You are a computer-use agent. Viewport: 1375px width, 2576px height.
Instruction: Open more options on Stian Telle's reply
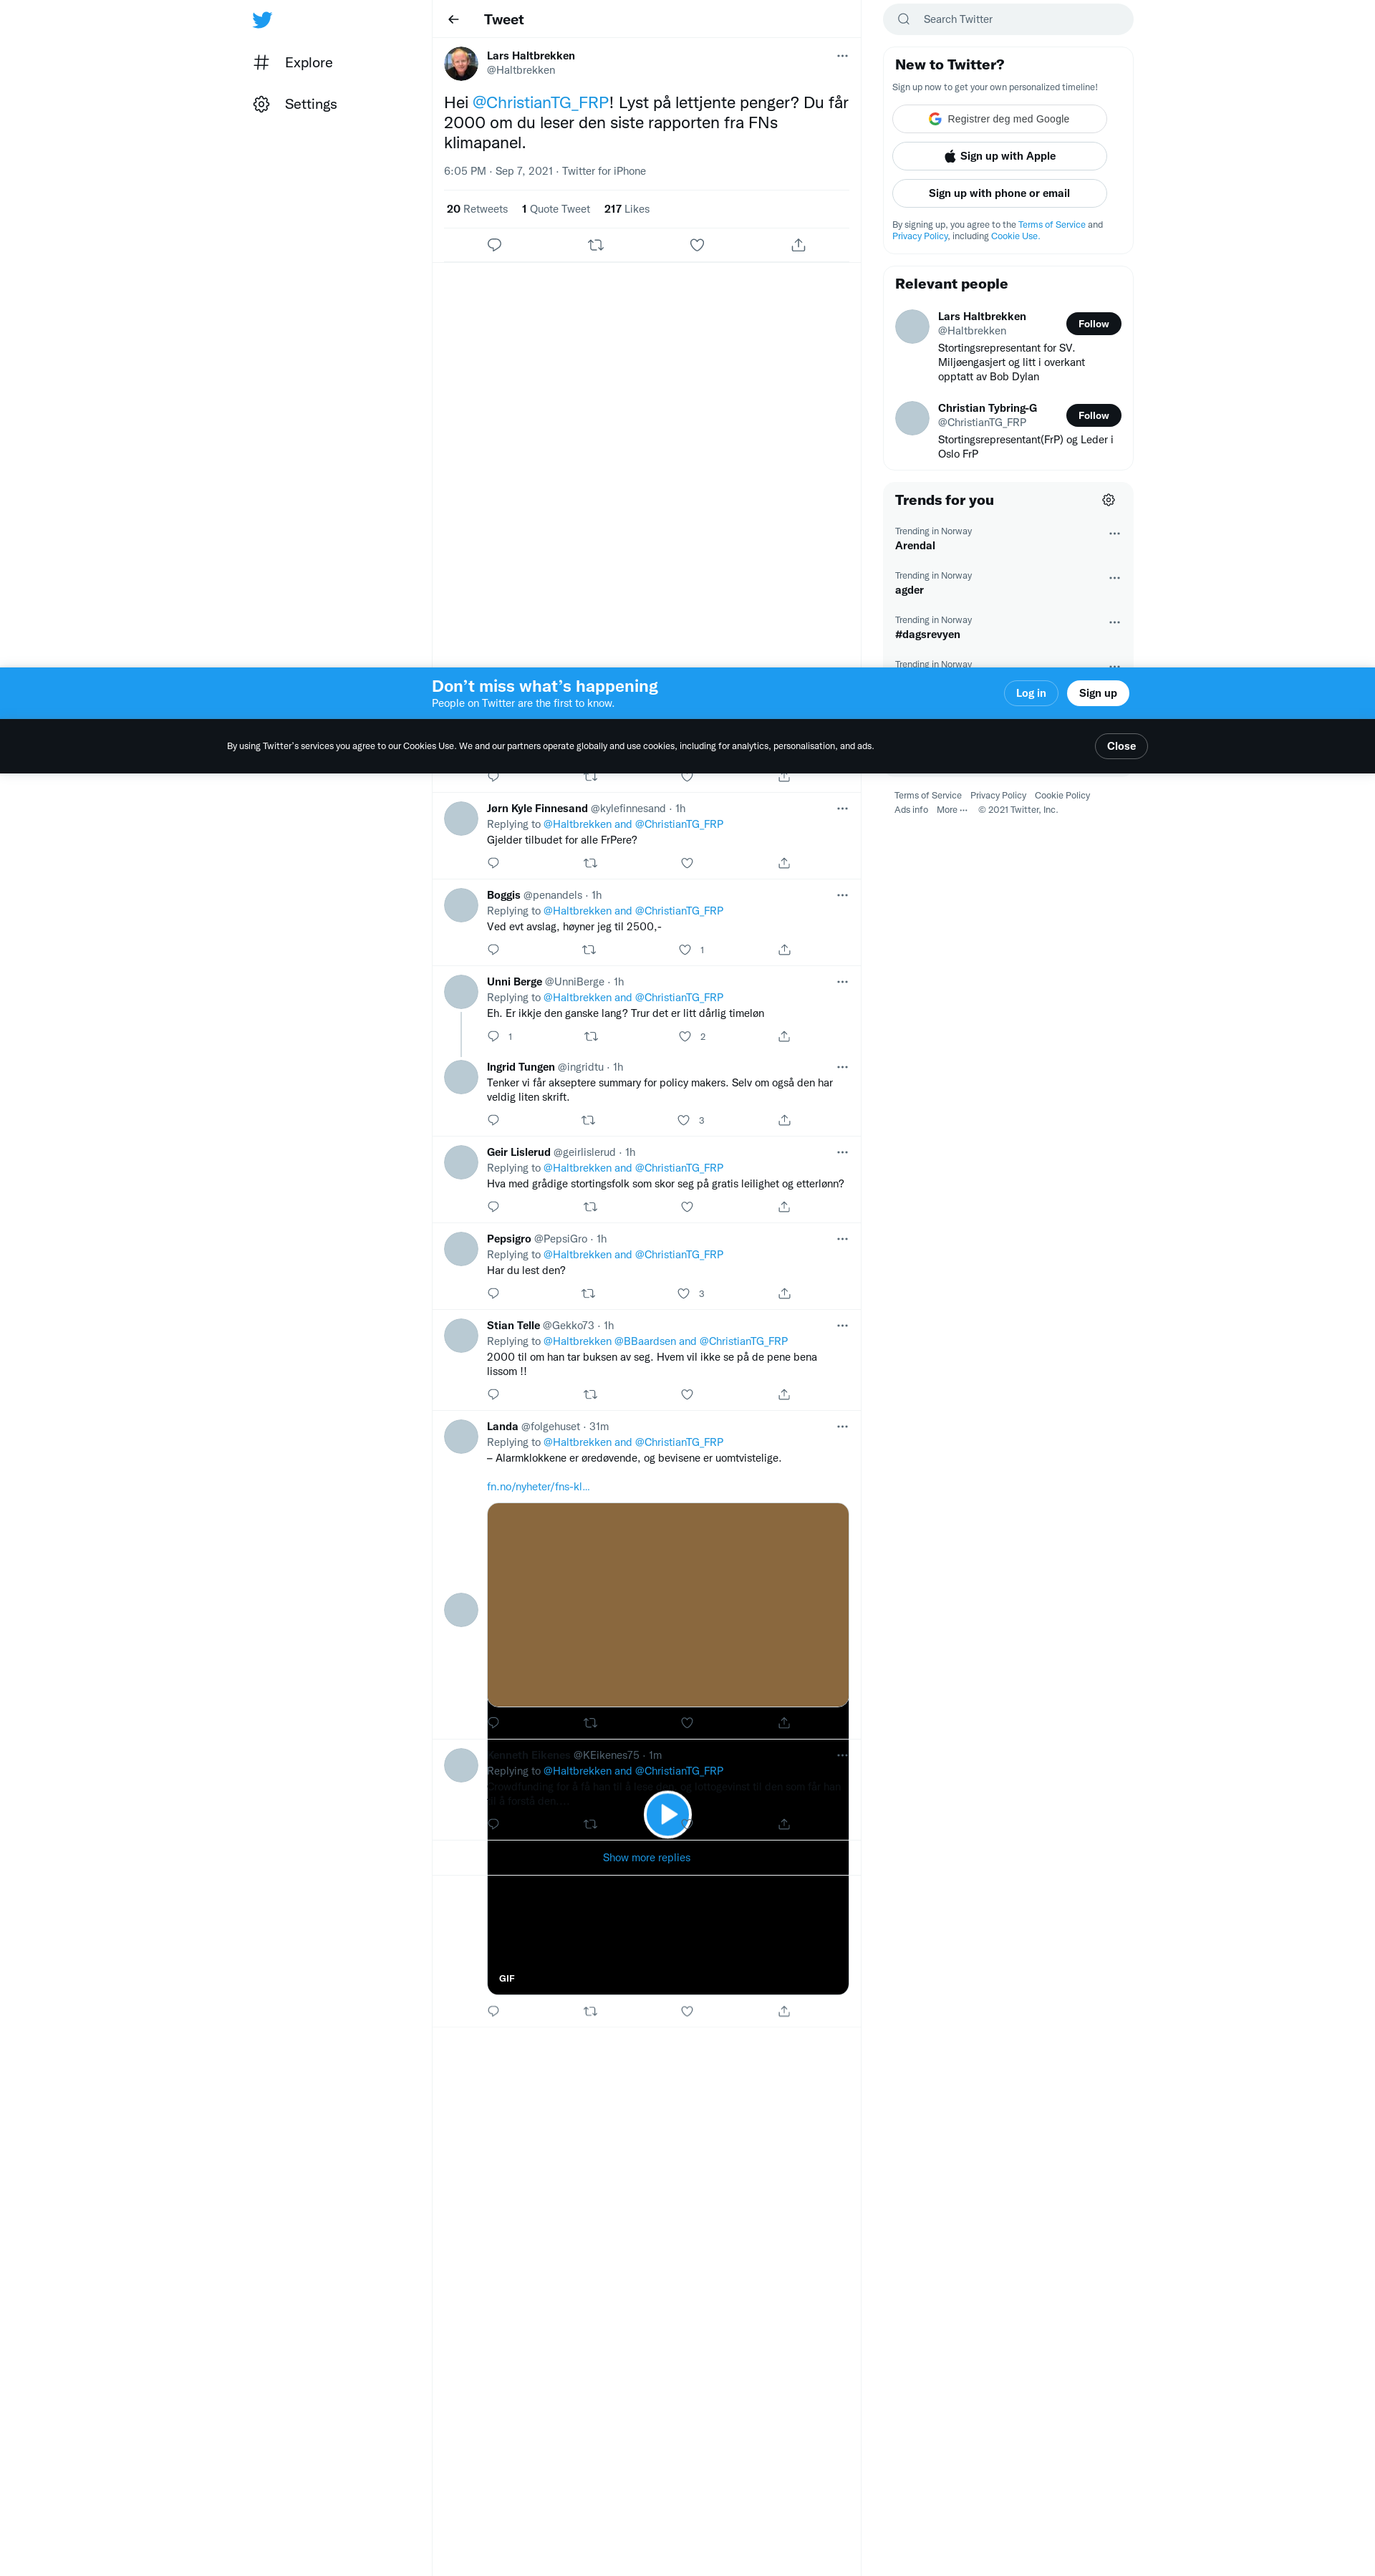point(842,1325)
